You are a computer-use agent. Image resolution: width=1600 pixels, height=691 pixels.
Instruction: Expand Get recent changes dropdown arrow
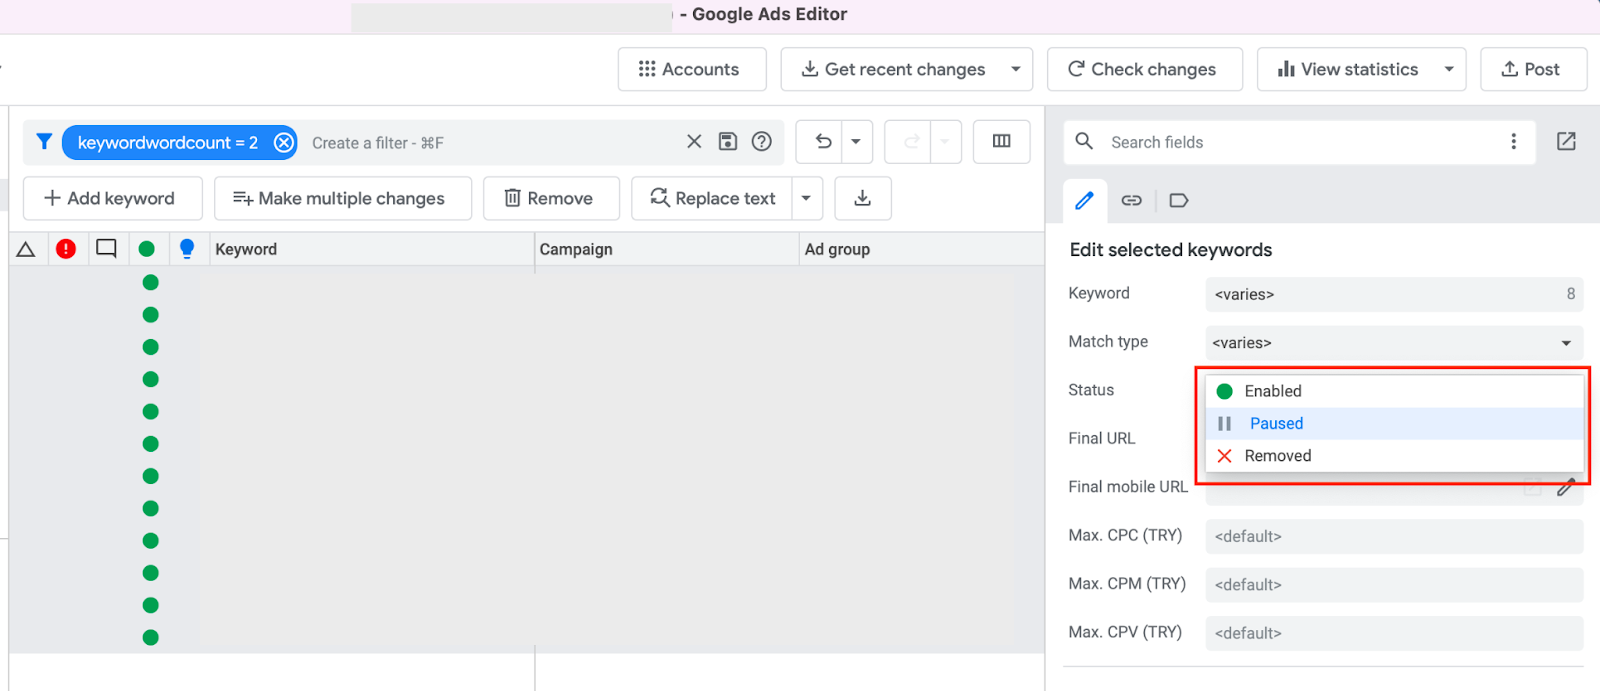pyautogui.click(x=1016, y=69)
